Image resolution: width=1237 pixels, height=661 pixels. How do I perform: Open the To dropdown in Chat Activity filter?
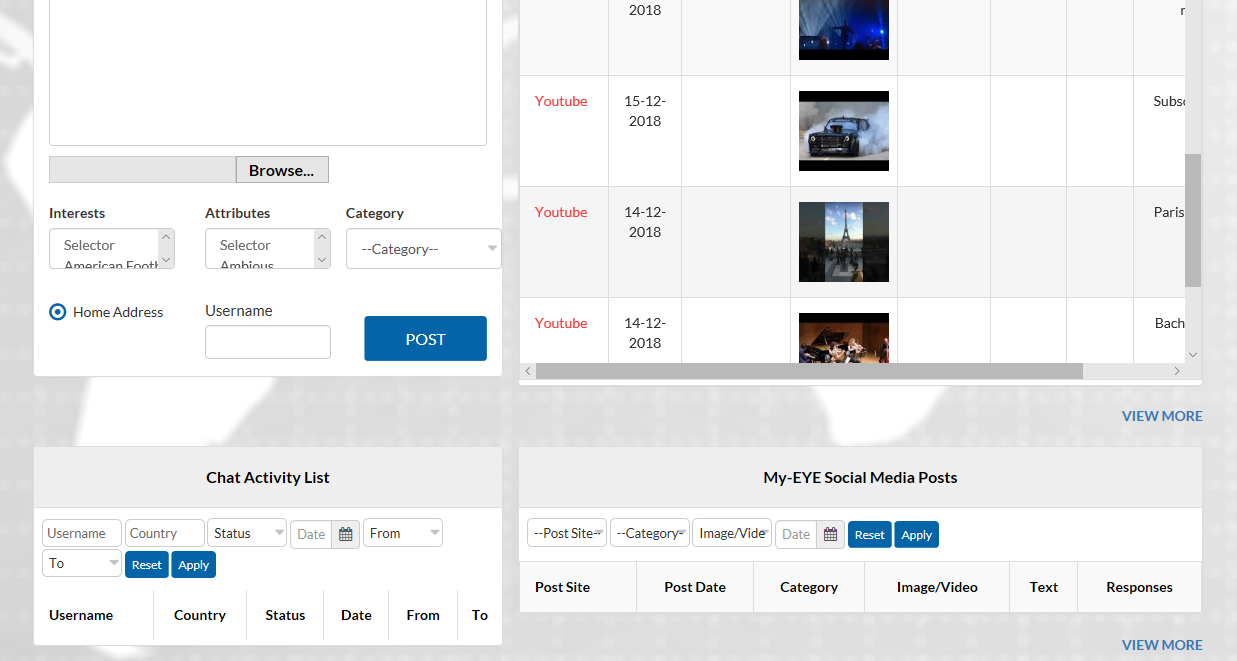point(82,564)
